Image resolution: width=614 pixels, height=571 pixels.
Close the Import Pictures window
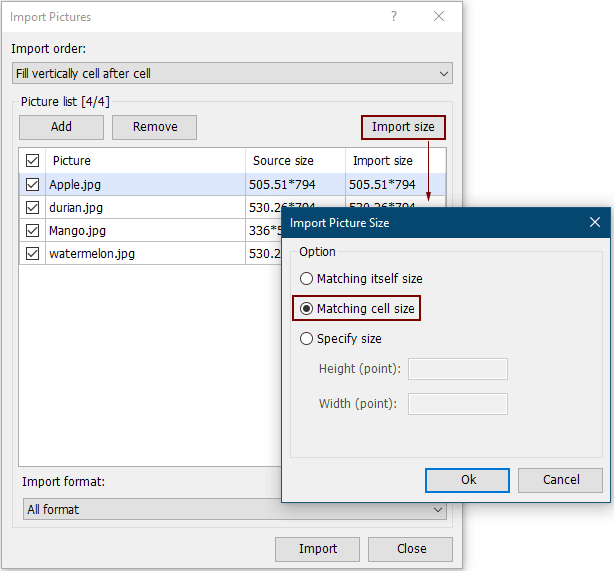pyautogui.click(x=439, y=16)
